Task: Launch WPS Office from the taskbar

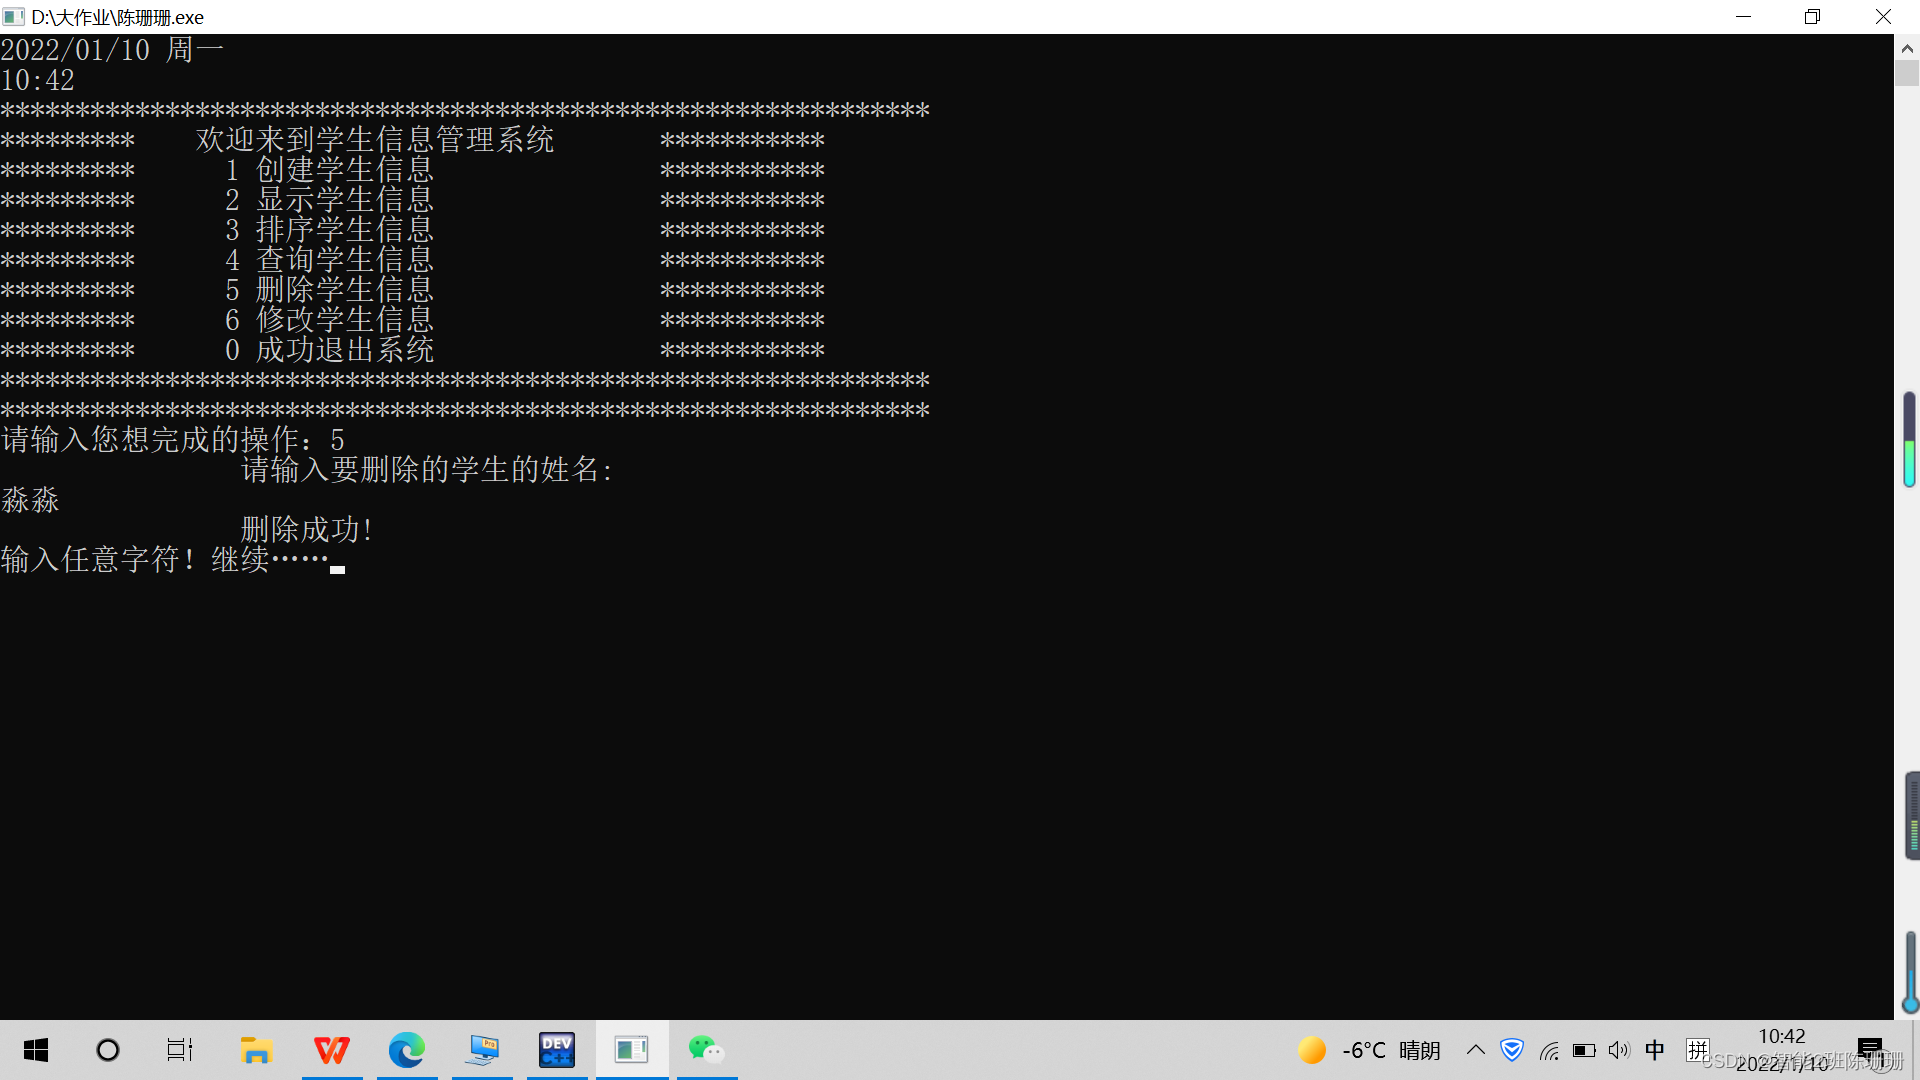Action: [332, 1050]
